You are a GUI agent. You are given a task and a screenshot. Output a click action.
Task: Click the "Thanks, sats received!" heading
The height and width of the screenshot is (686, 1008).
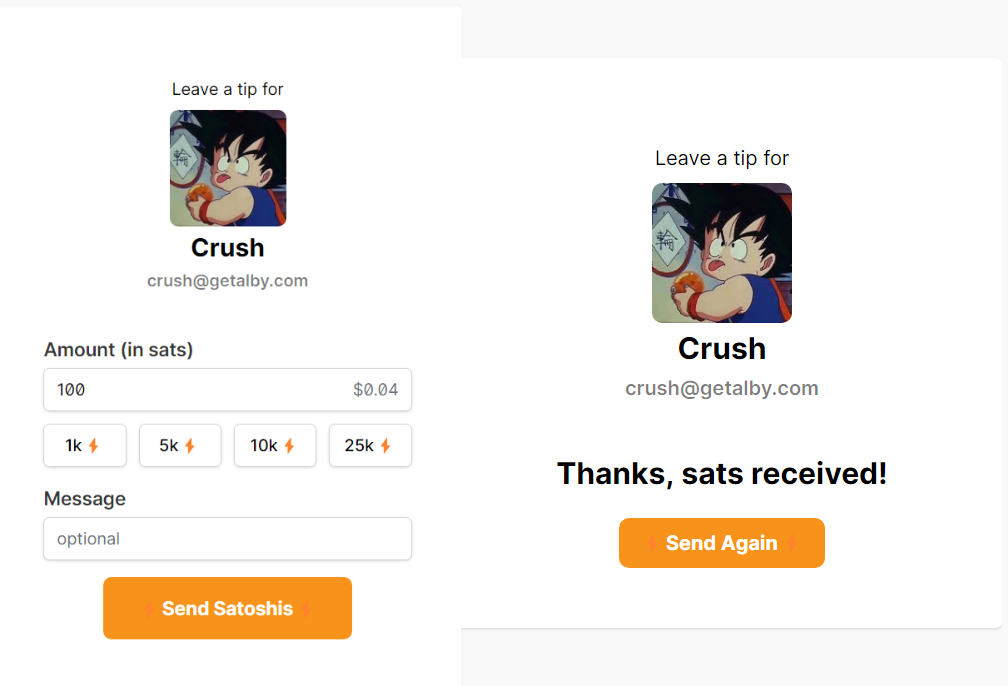[x=722, y=473]
